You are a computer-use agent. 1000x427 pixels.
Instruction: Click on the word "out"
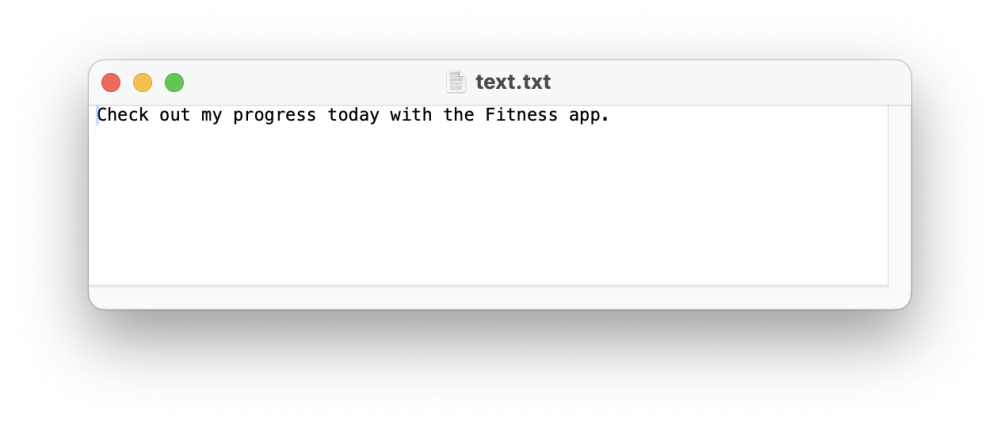tap(175, 115)
